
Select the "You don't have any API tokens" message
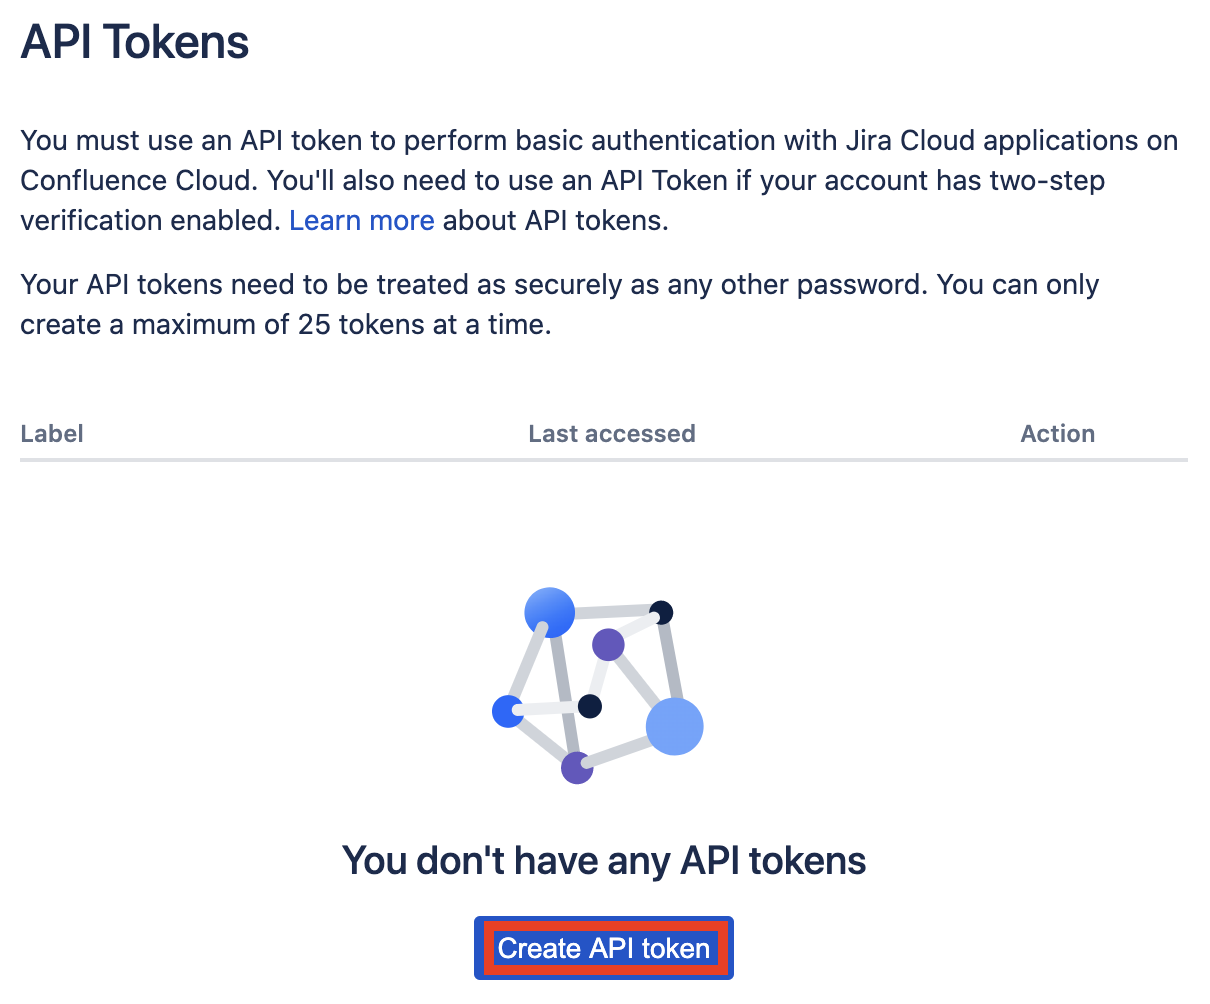[x=604, y=860]
